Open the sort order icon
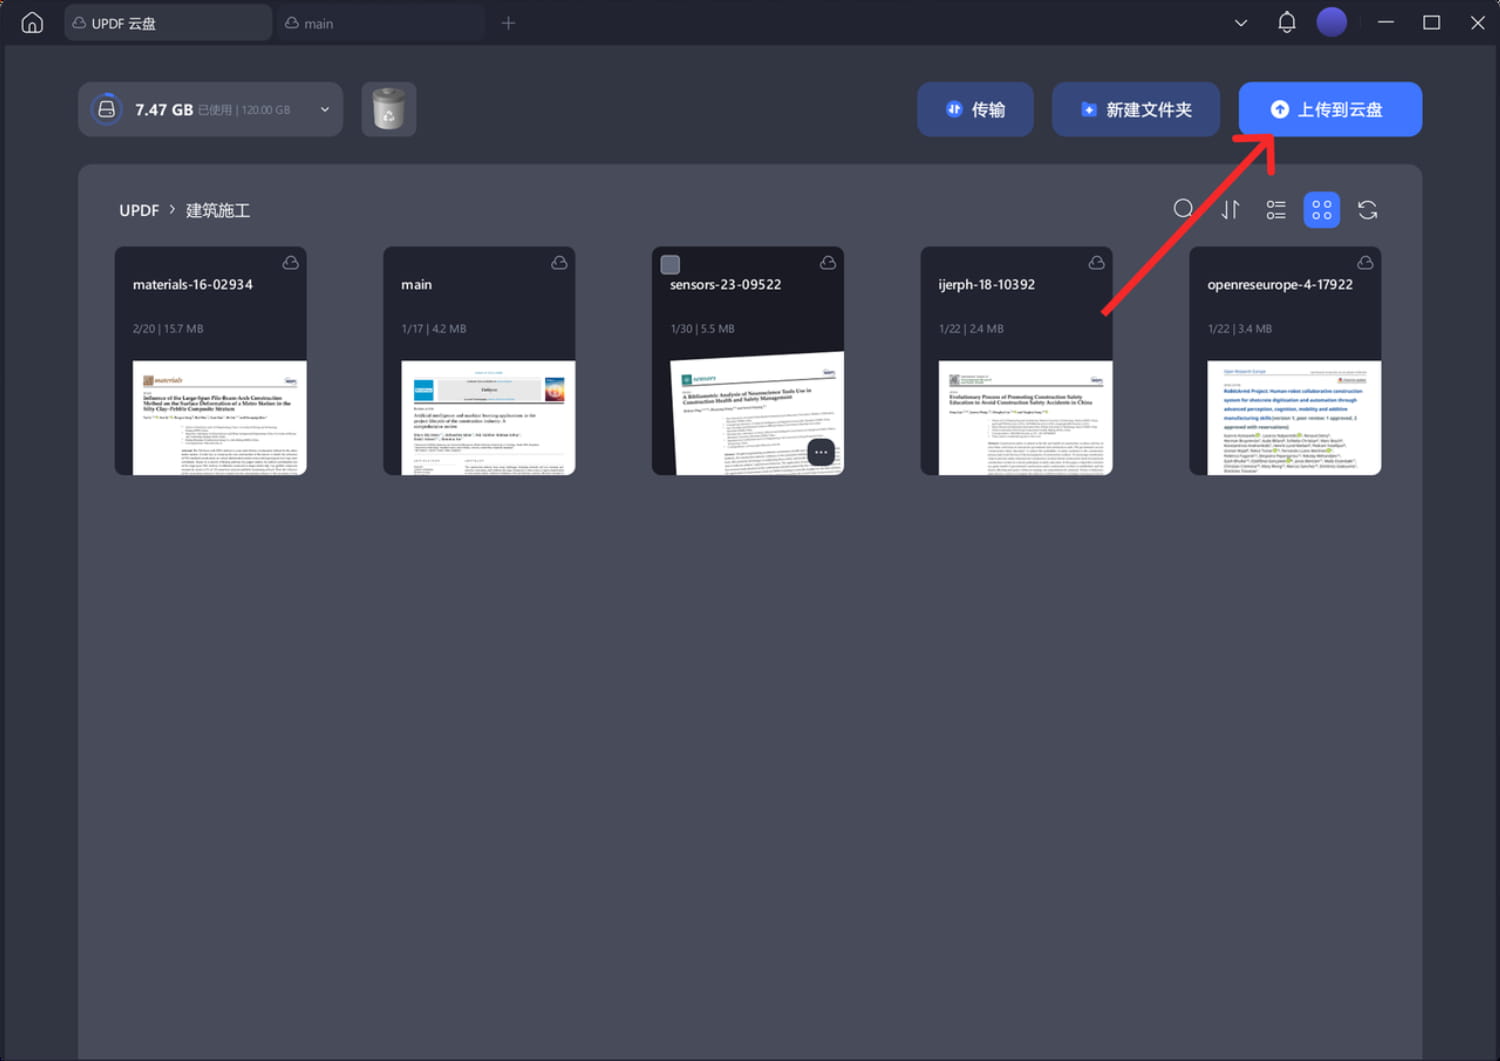This screenshot has height=1061, width=1500. (x=1230, y=210)
